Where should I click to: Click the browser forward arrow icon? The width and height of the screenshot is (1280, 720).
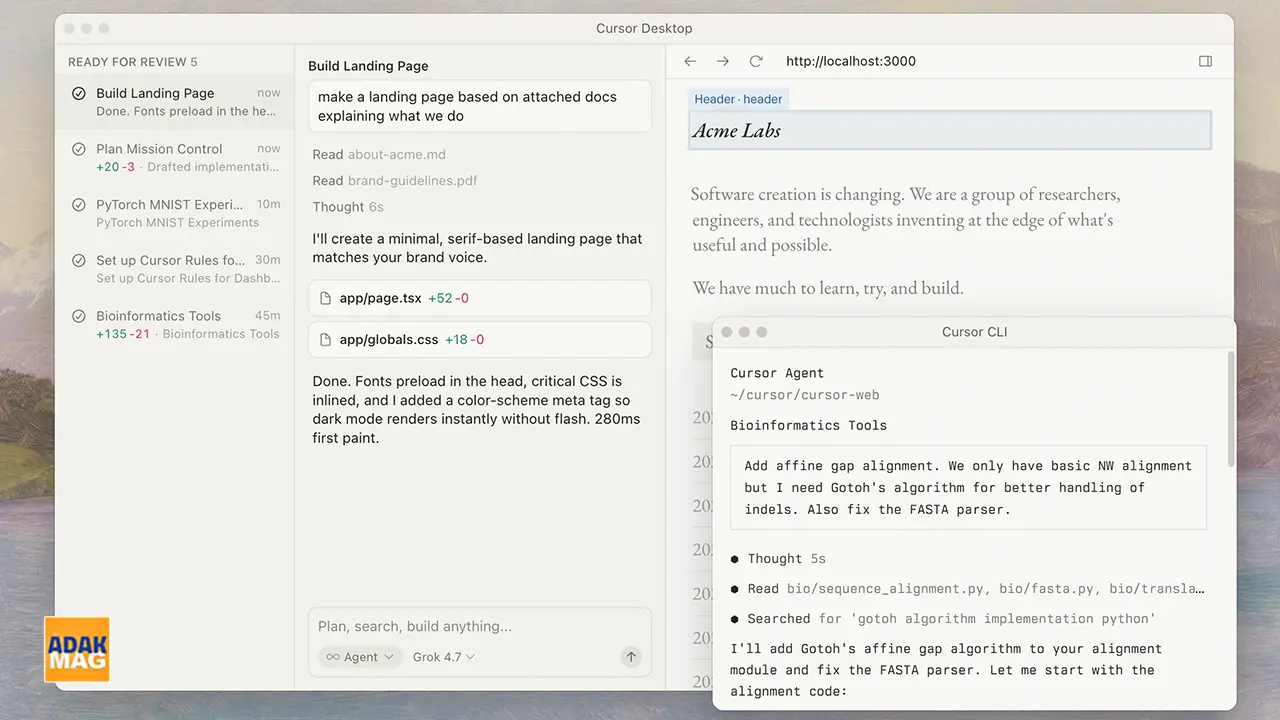(723, 61)
